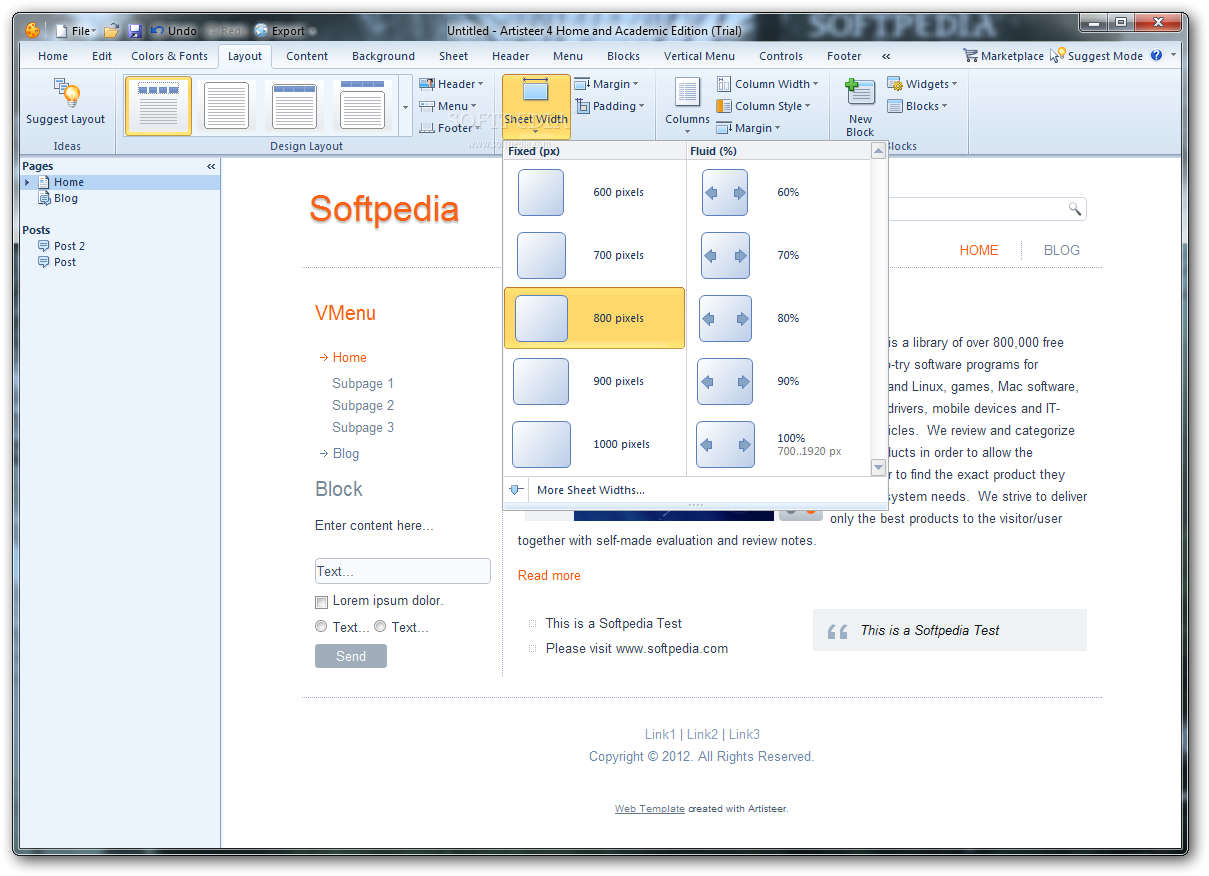Open the Menu layout dropdown
The height and width of the screenshot is (876, 1209).
point(447,106)
